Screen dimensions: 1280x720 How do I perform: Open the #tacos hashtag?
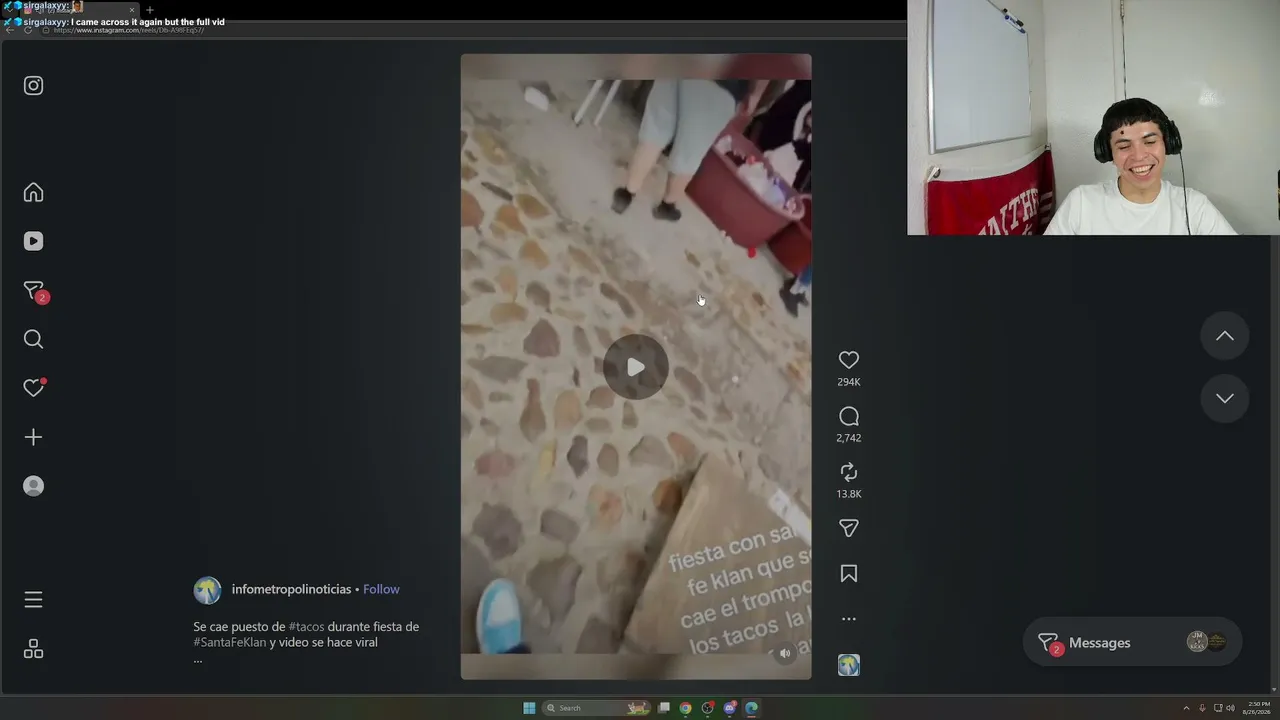coord(306,627)
